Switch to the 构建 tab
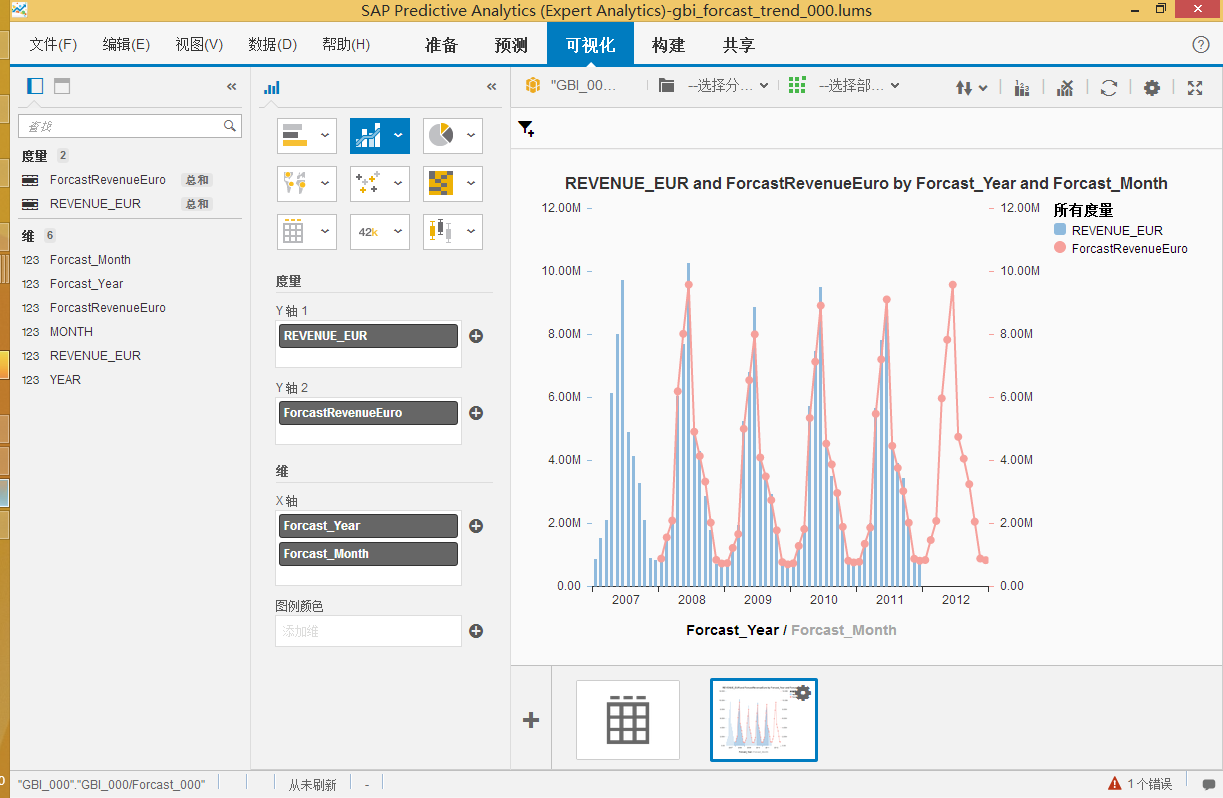 (669, 45)
